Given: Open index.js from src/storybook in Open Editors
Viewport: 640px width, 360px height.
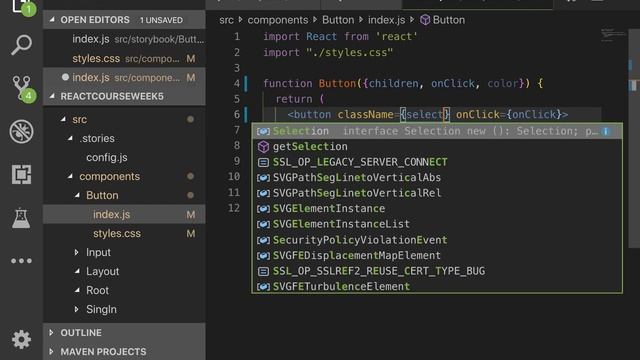Looking at the screenshot, I should coord(124,39).
